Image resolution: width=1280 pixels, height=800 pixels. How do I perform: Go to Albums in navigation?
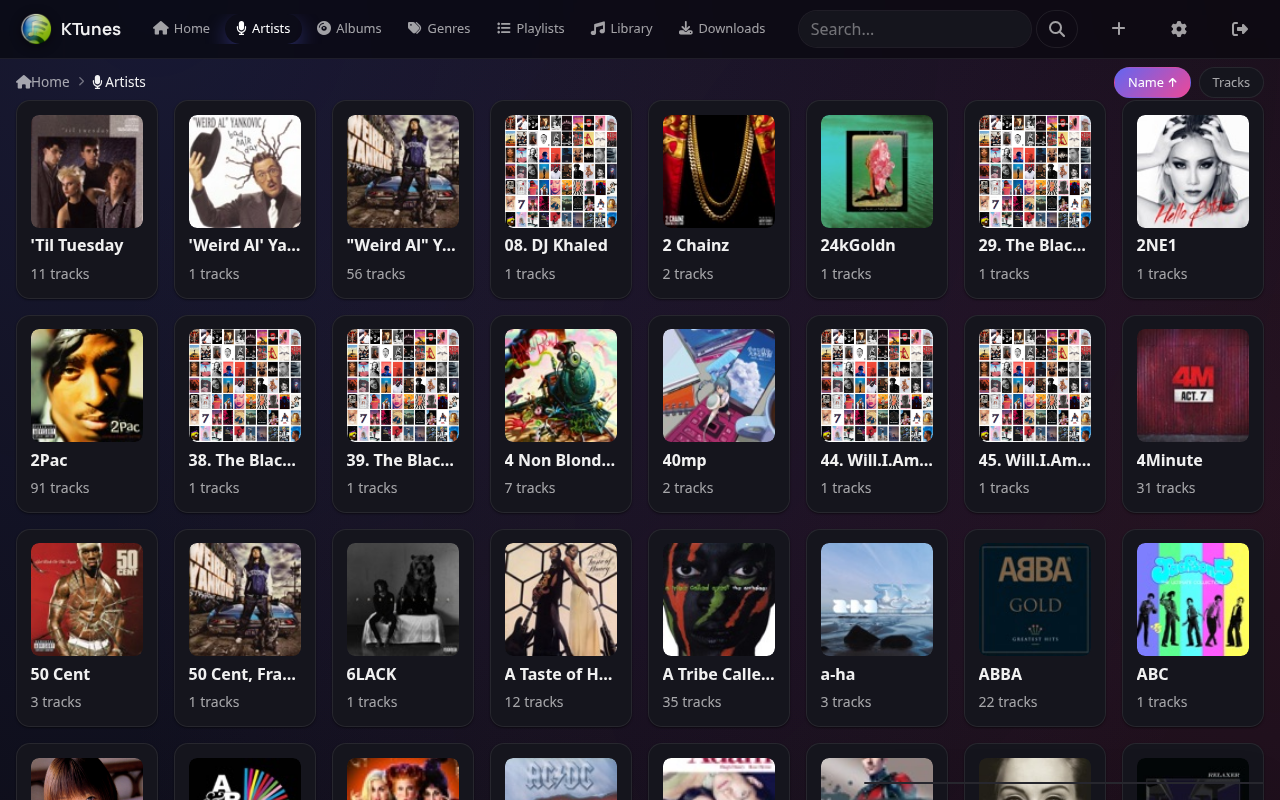tap(349, 28)
